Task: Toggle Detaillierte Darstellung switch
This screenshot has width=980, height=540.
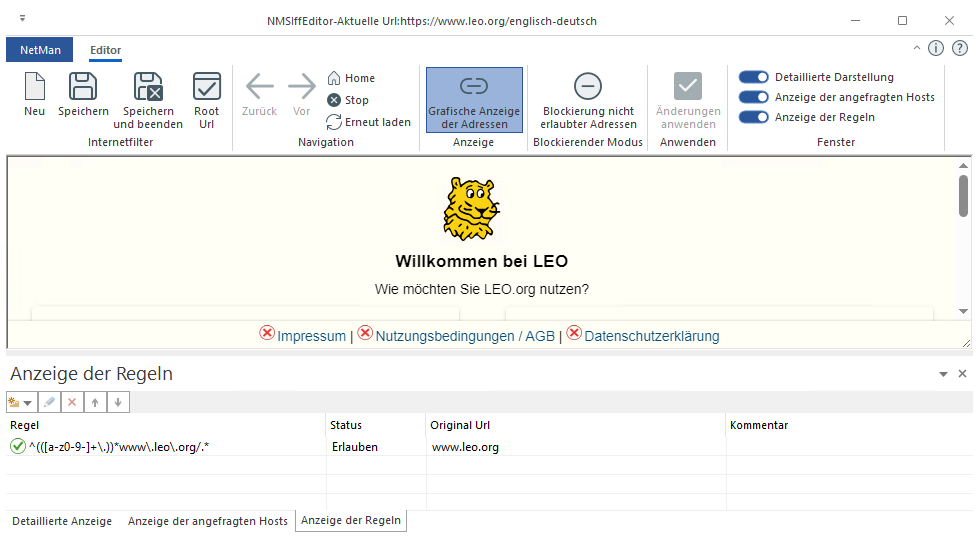Action: (x=753, y=77)
